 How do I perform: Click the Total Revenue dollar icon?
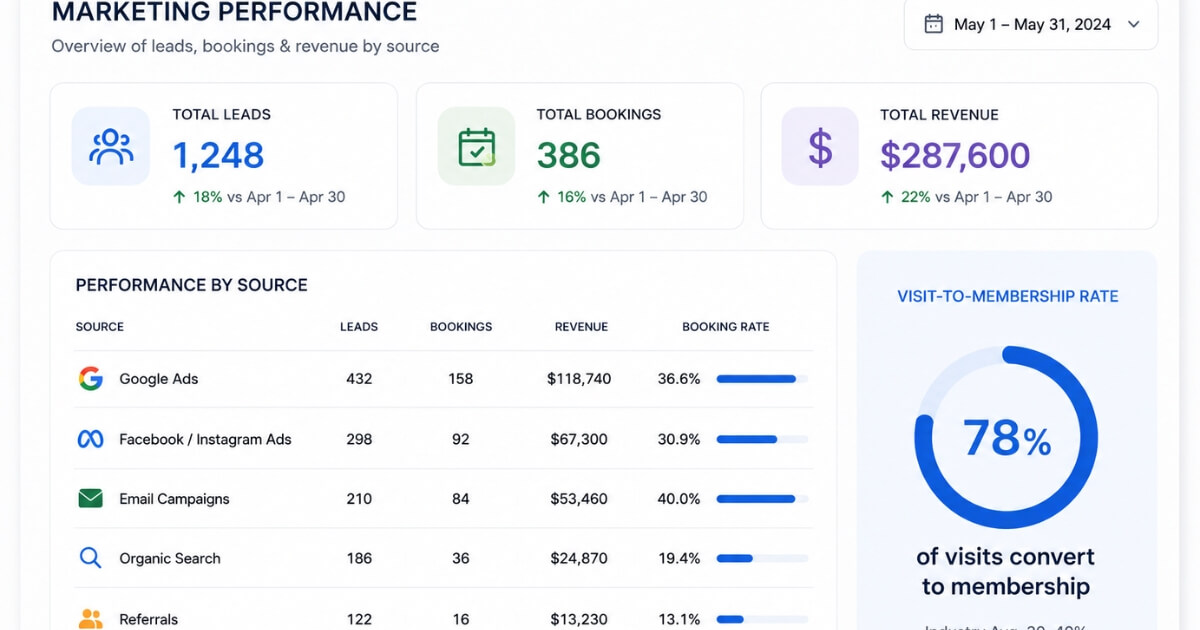tap(820, 147)
